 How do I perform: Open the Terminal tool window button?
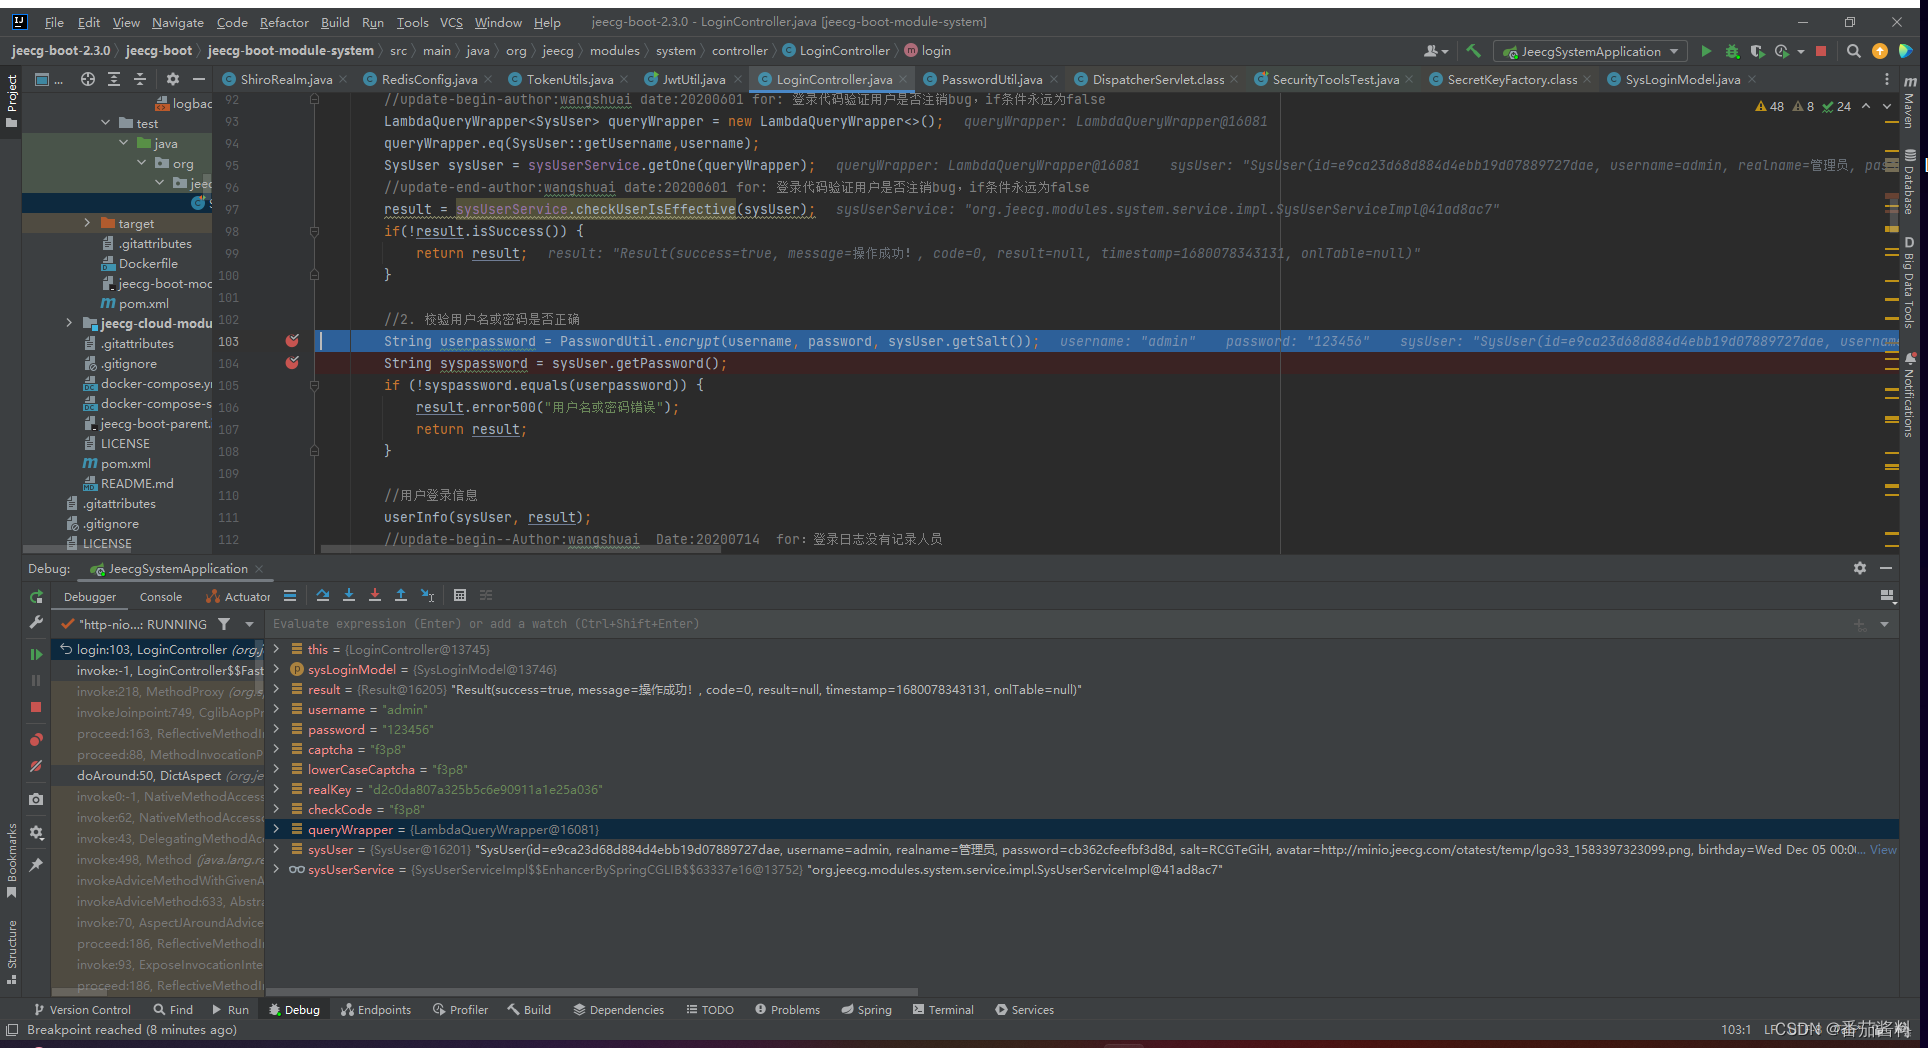pyautogui.click(x=943, y=1010)
